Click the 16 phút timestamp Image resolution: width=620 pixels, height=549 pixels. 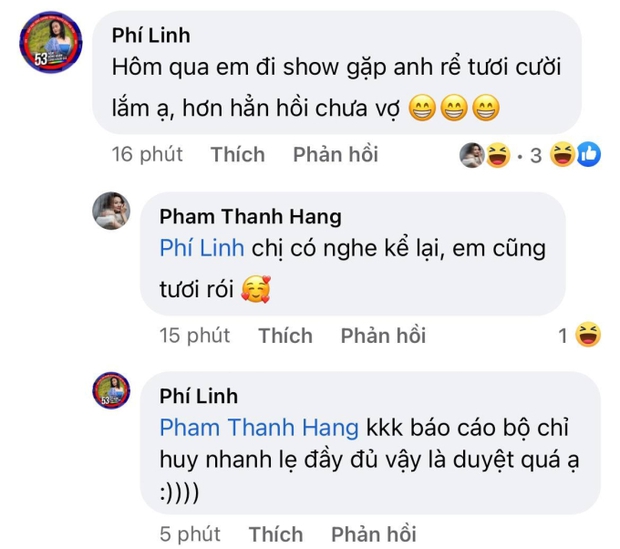[147, 154]
